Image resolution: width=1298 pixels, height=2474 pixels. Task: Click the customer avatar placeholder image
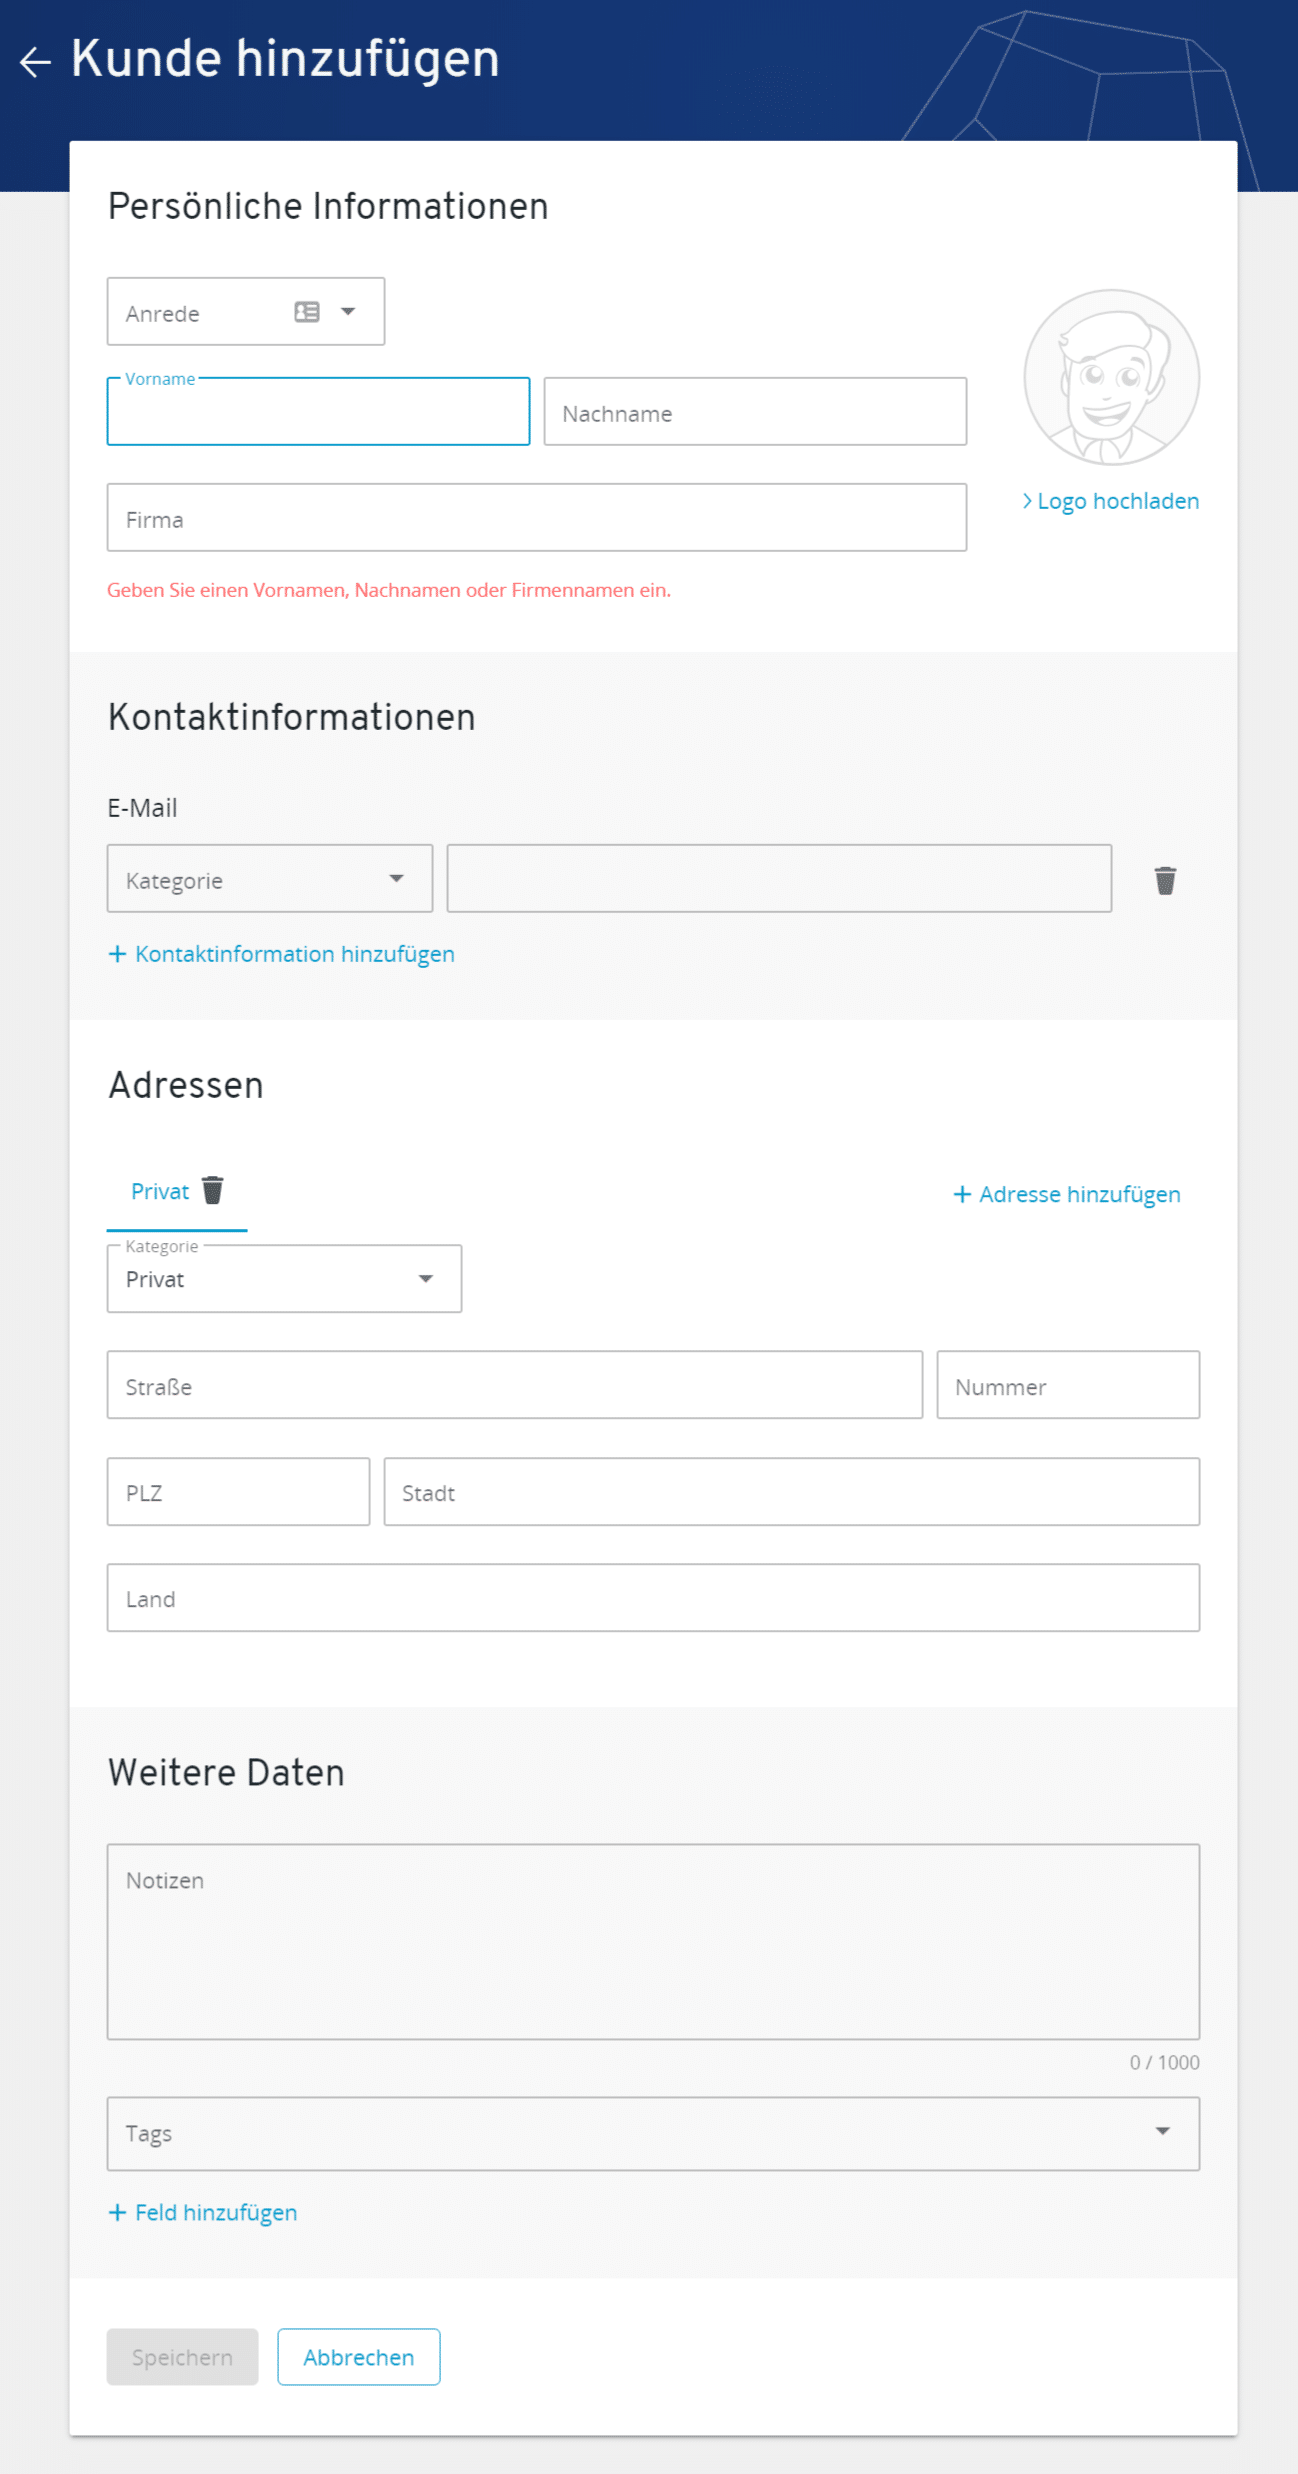point(1111,378)
